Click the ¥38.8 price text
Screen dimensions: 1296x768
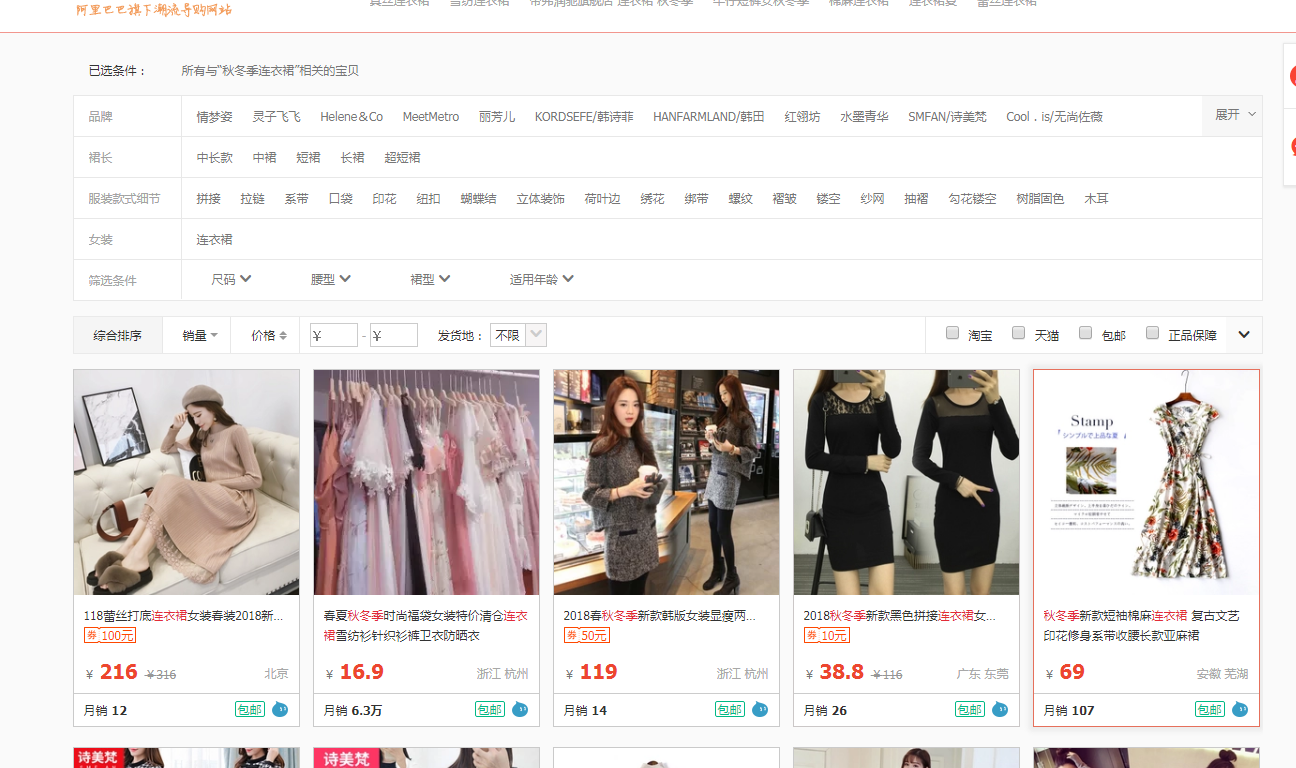coord(834,672)
